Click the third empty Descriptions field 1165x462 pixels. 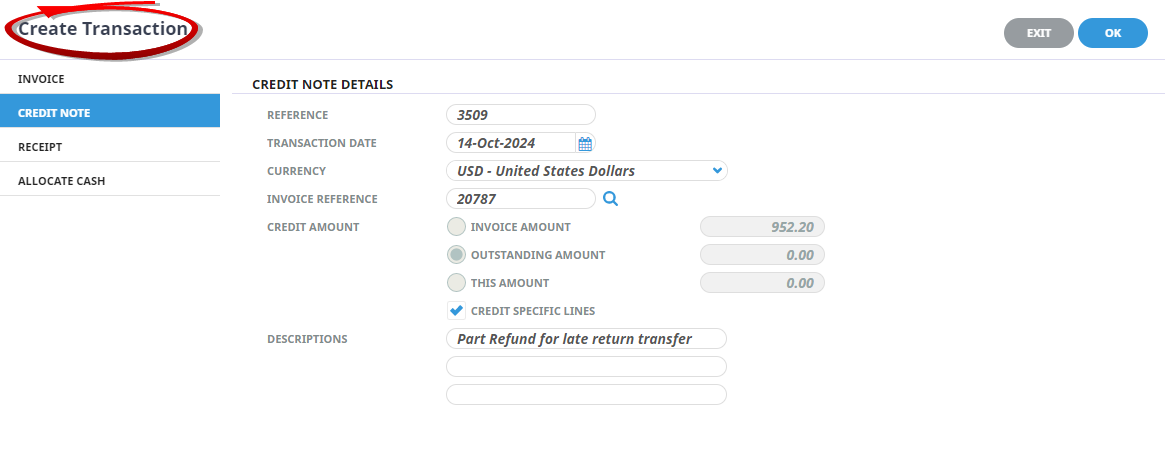coord(586,395)
